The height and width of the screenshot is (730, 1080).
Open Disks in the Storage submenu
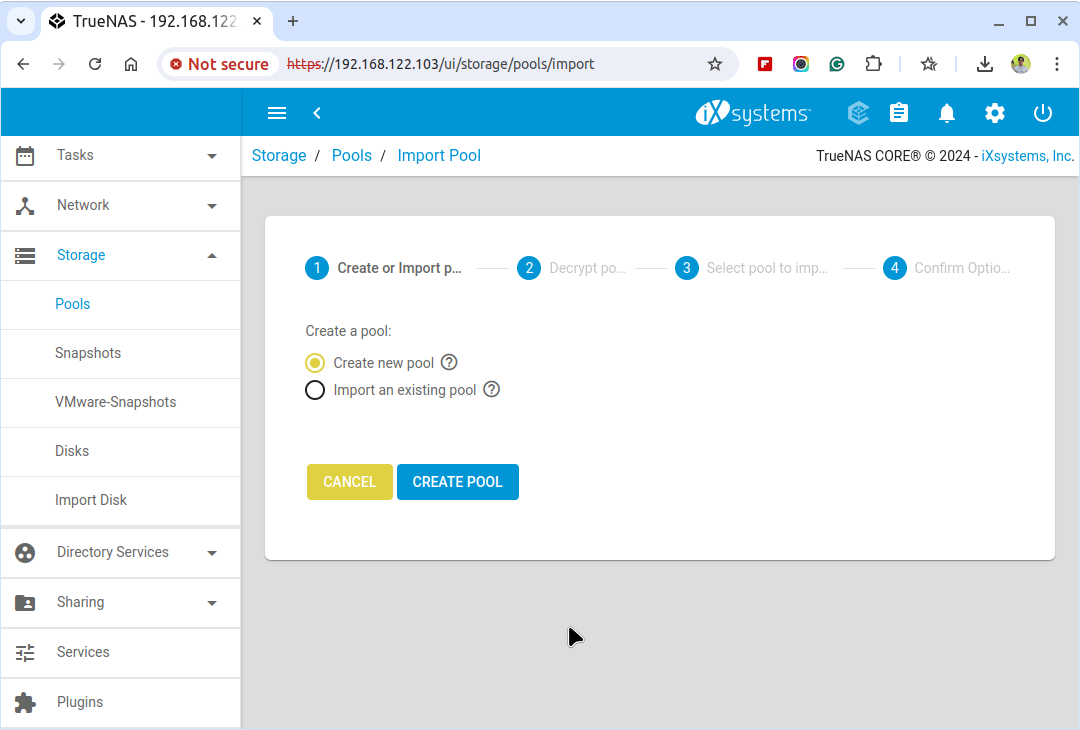[121, 451]
